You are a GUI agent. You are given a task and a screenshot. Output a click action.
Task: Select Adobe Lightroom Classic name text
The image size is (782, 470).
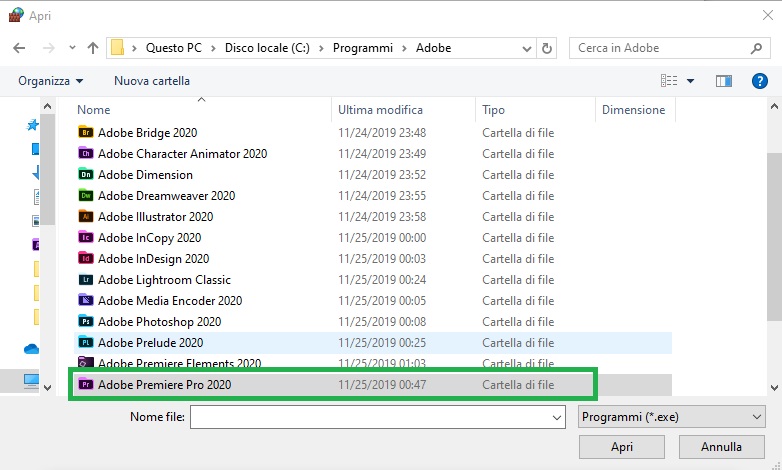point(165,279)
